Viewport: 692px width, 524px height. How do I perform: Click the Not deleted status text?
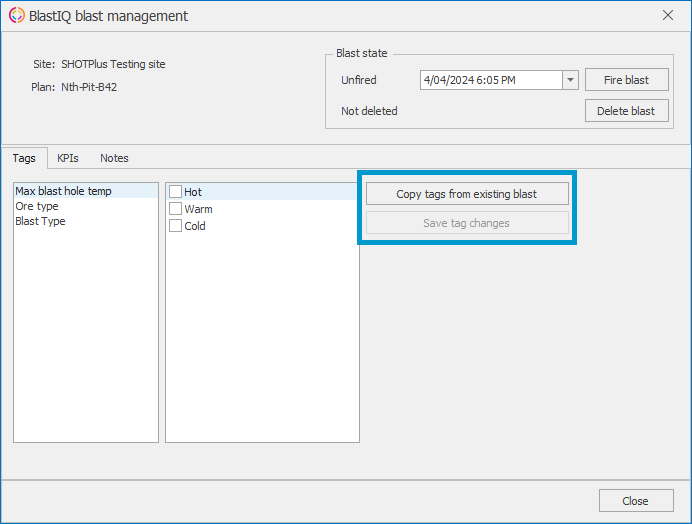point(369,111)
